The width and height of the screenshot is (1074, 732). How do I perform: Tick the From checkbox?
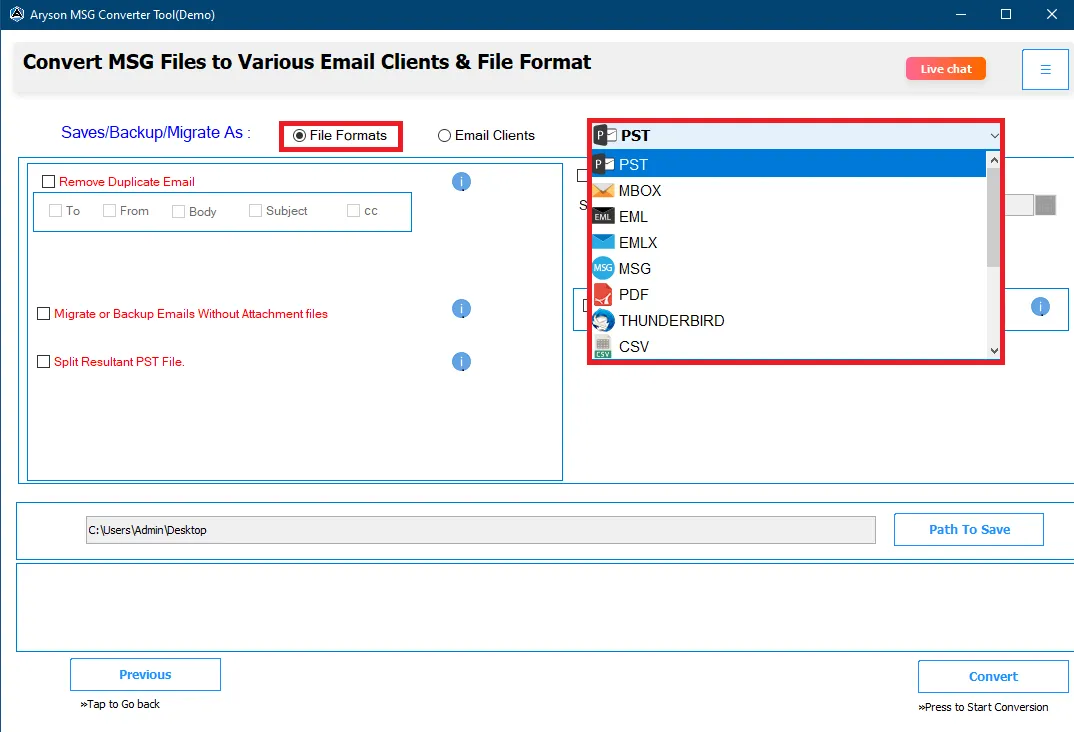point(110,211)
